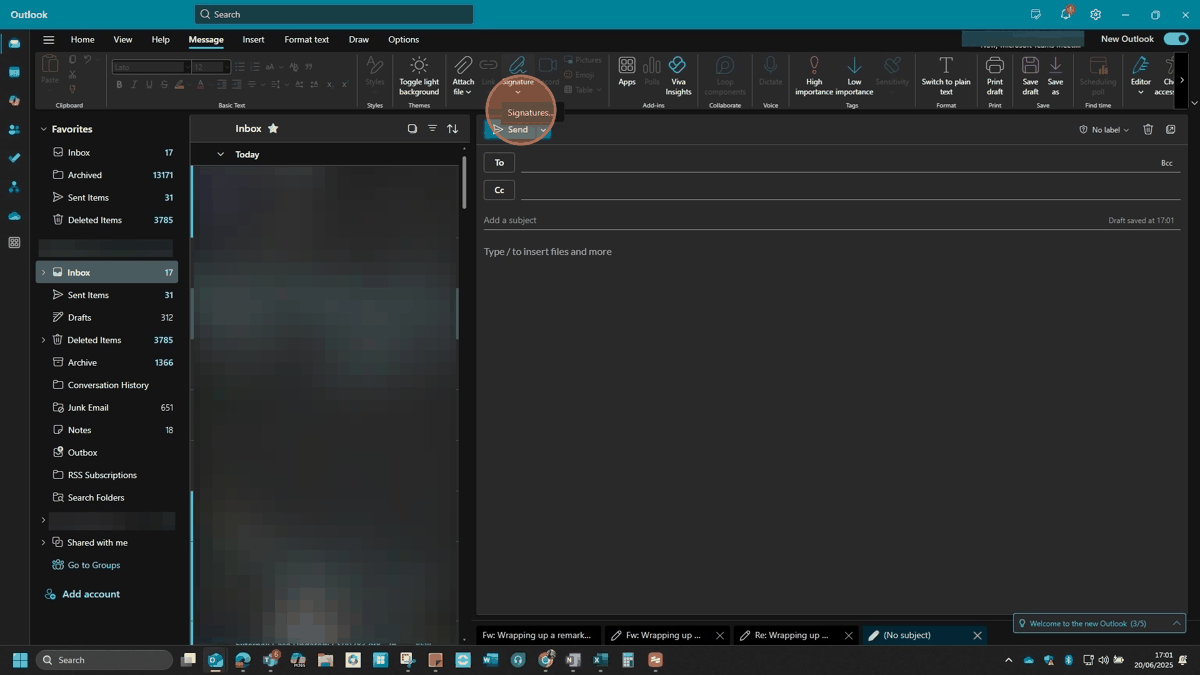Click the Send button
This screenshot has width=1200, height=675.
511,130
